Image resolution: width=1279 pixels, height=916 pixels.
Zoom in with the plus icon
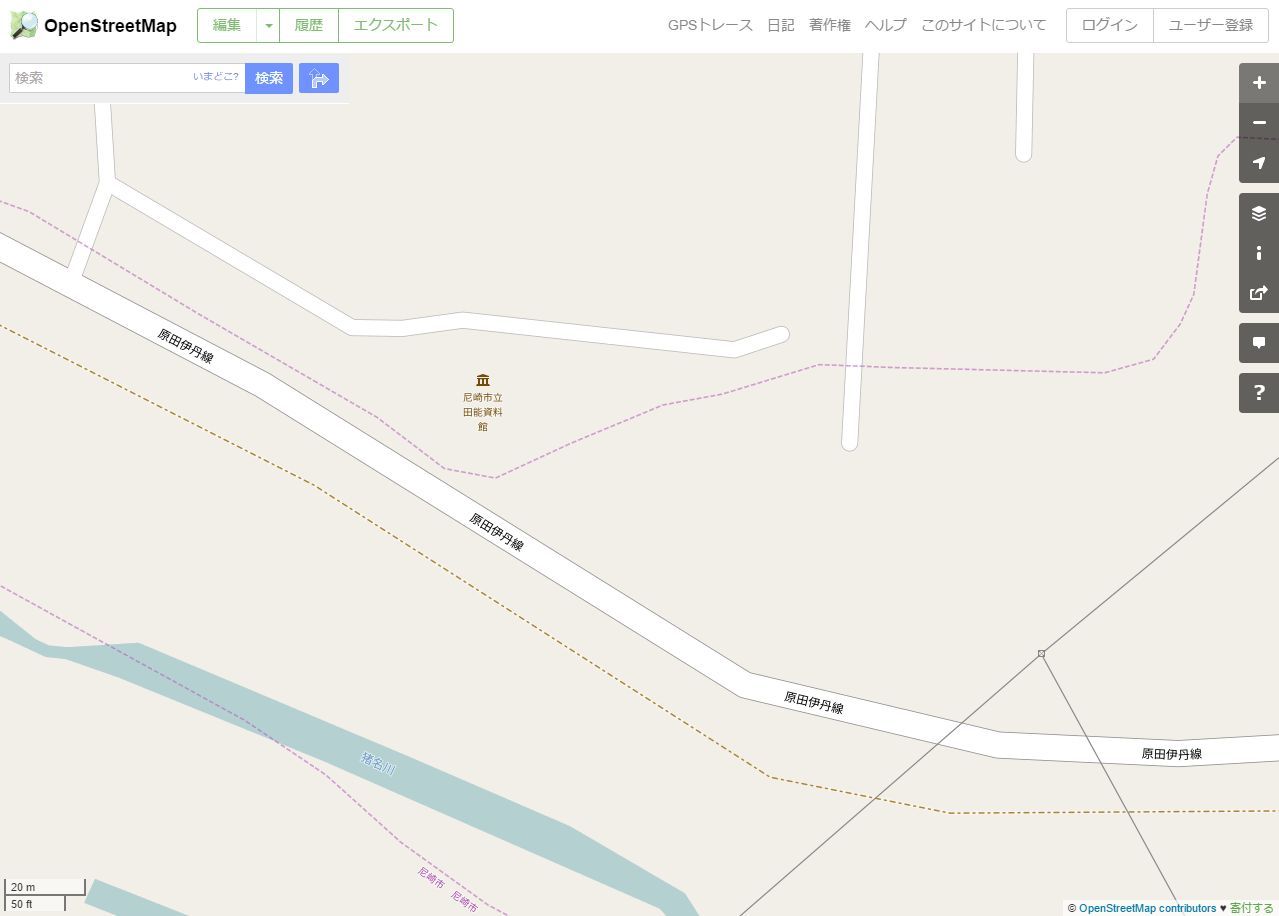click(x=1259, y=83)
